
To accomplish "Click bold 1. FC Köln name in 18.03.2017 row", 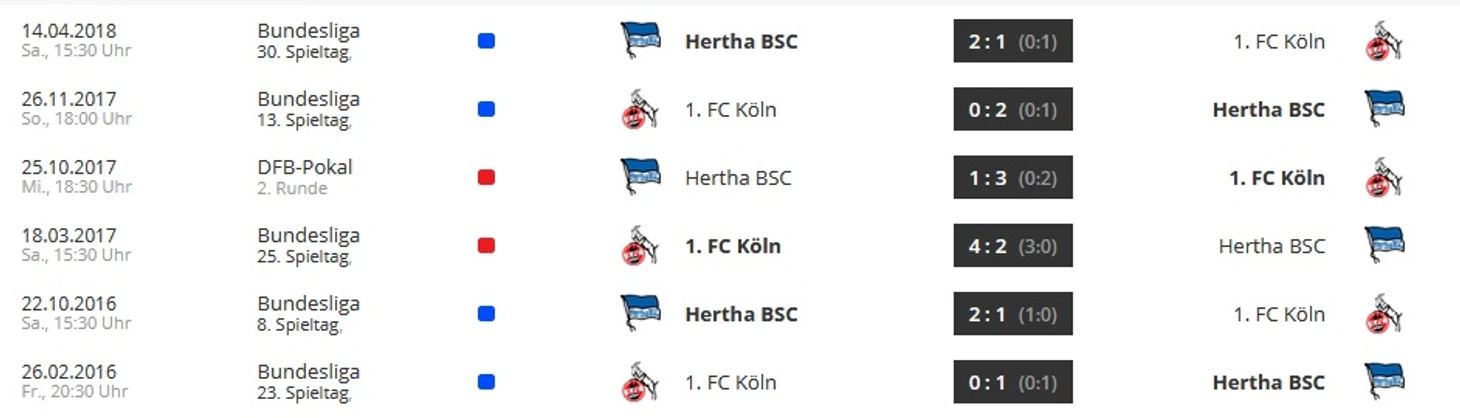I will coord(733,246).
